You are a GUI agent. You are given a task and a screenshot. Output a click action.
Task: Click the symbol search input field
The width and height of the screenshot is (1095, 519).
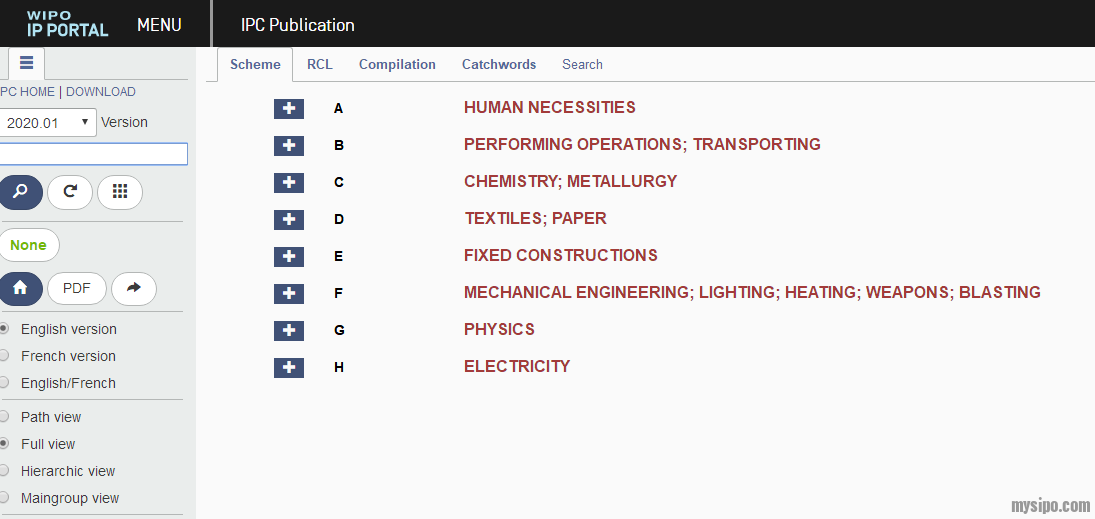pyautogui.click(x=93, y=154)
